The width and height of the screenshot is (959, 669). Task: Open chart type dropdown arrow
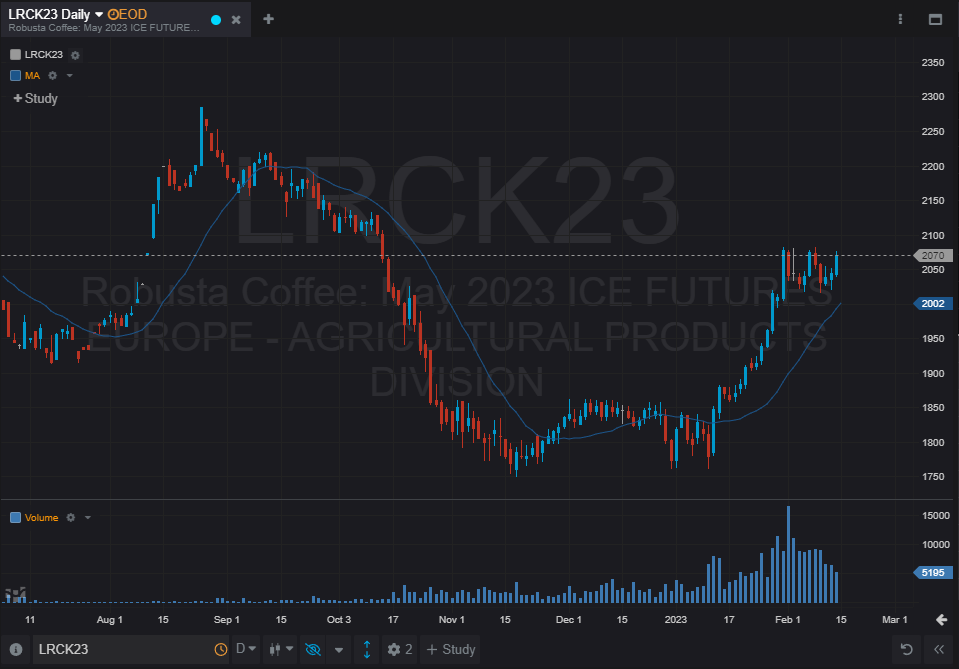289,649
